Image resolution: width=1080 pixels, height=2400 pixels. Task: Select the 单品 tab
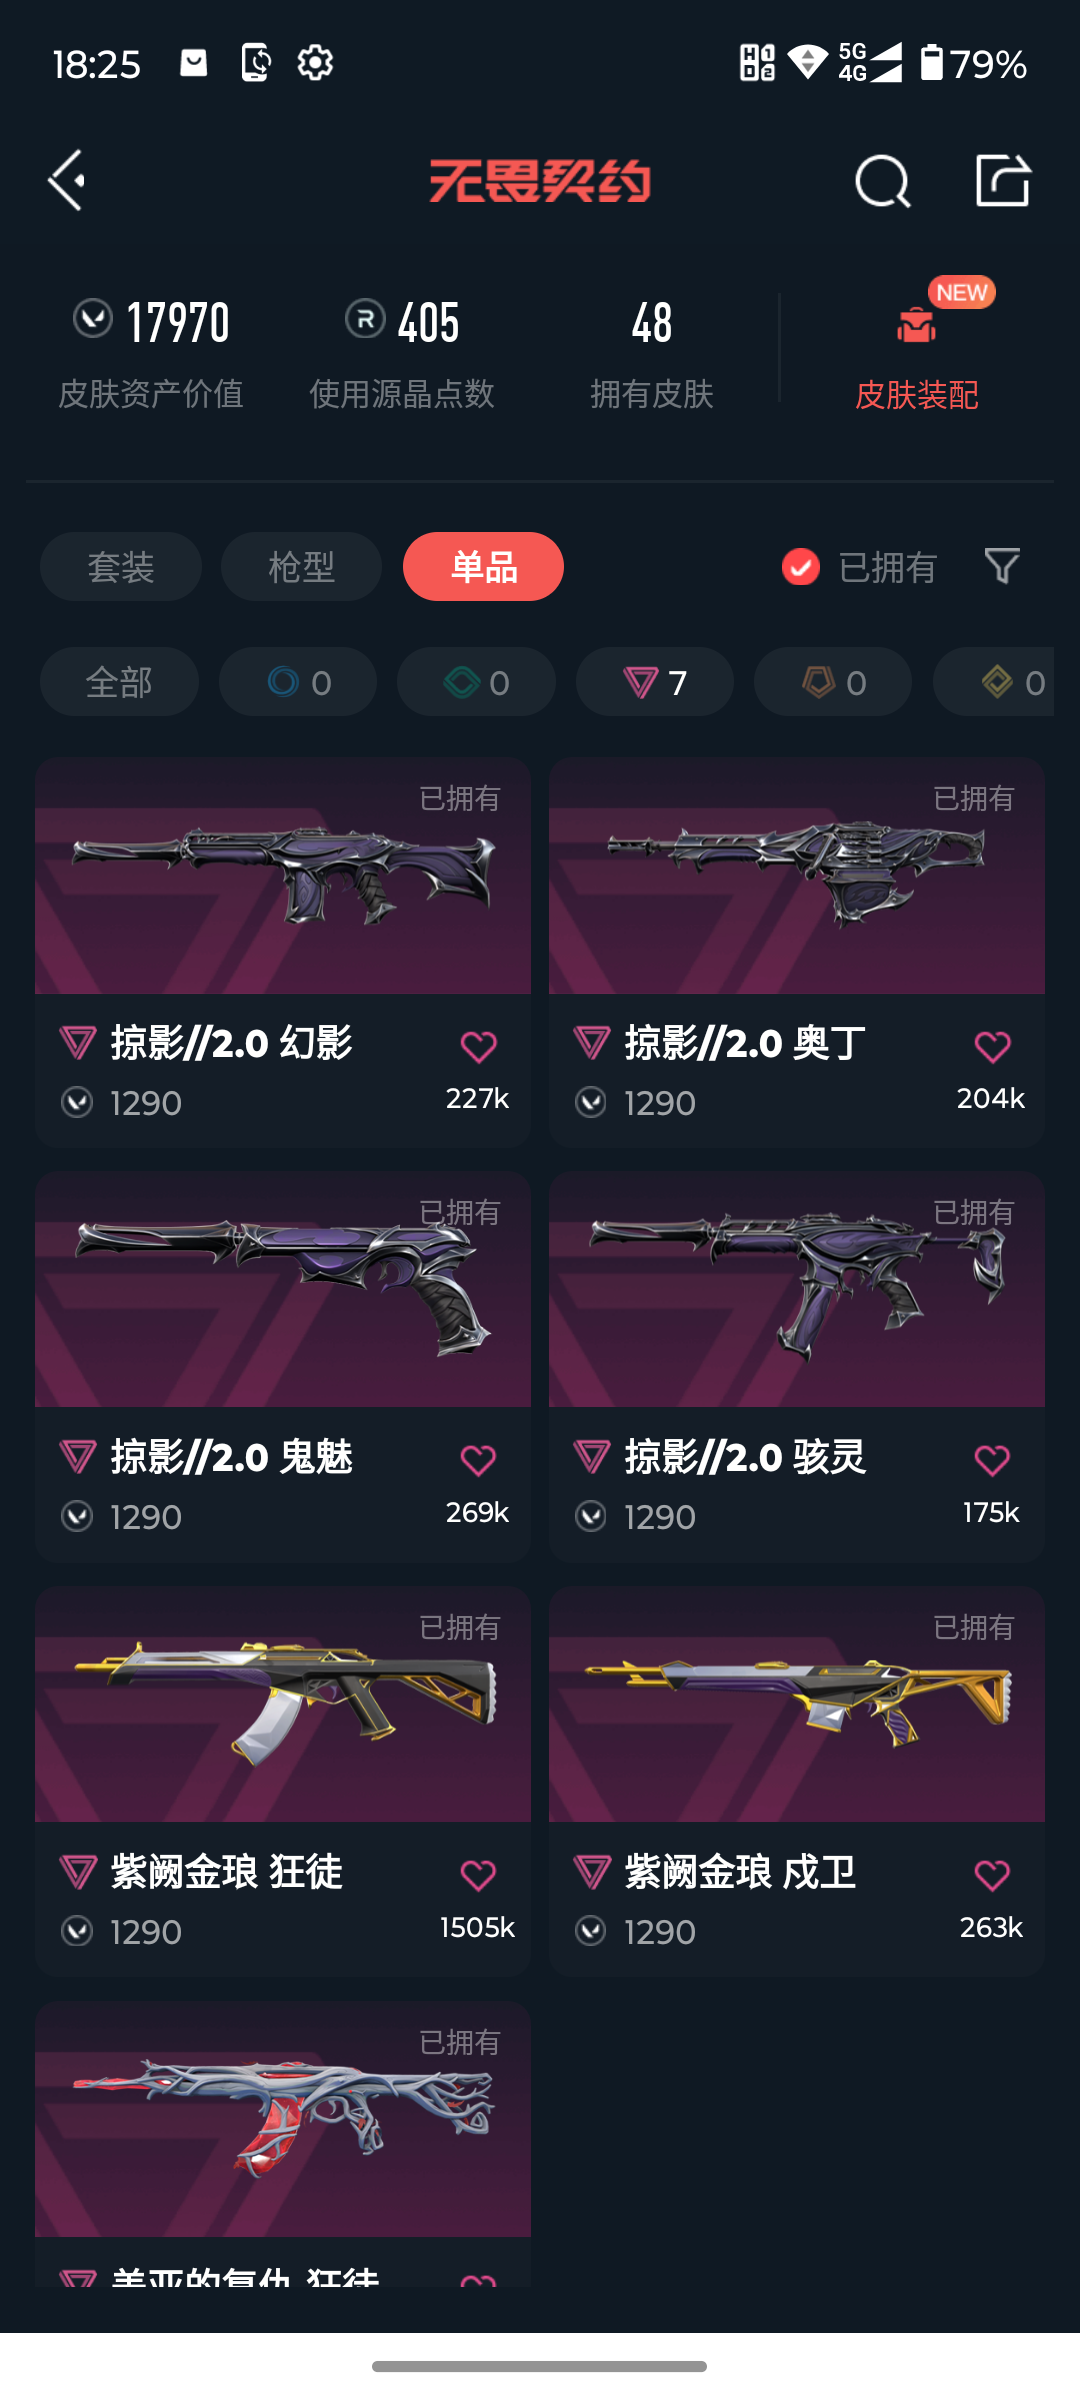pos(483,567)
